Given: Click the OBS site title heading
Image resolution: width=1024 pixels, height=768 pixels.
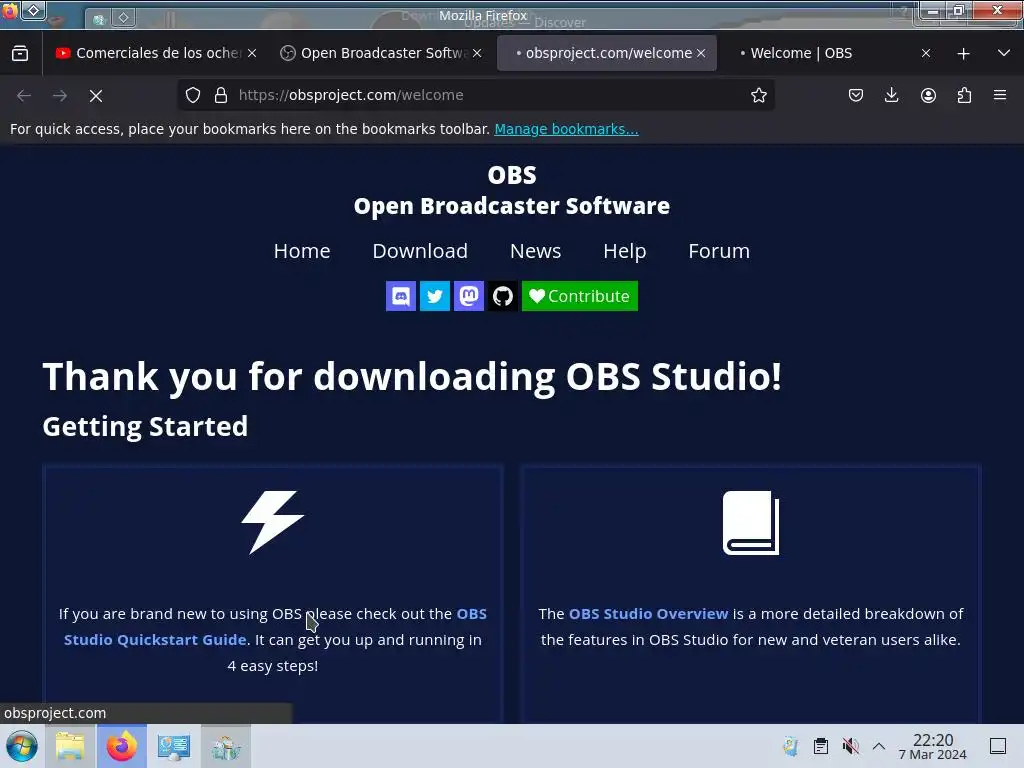Looking at the screenshot, I should (x=512, y=175).
